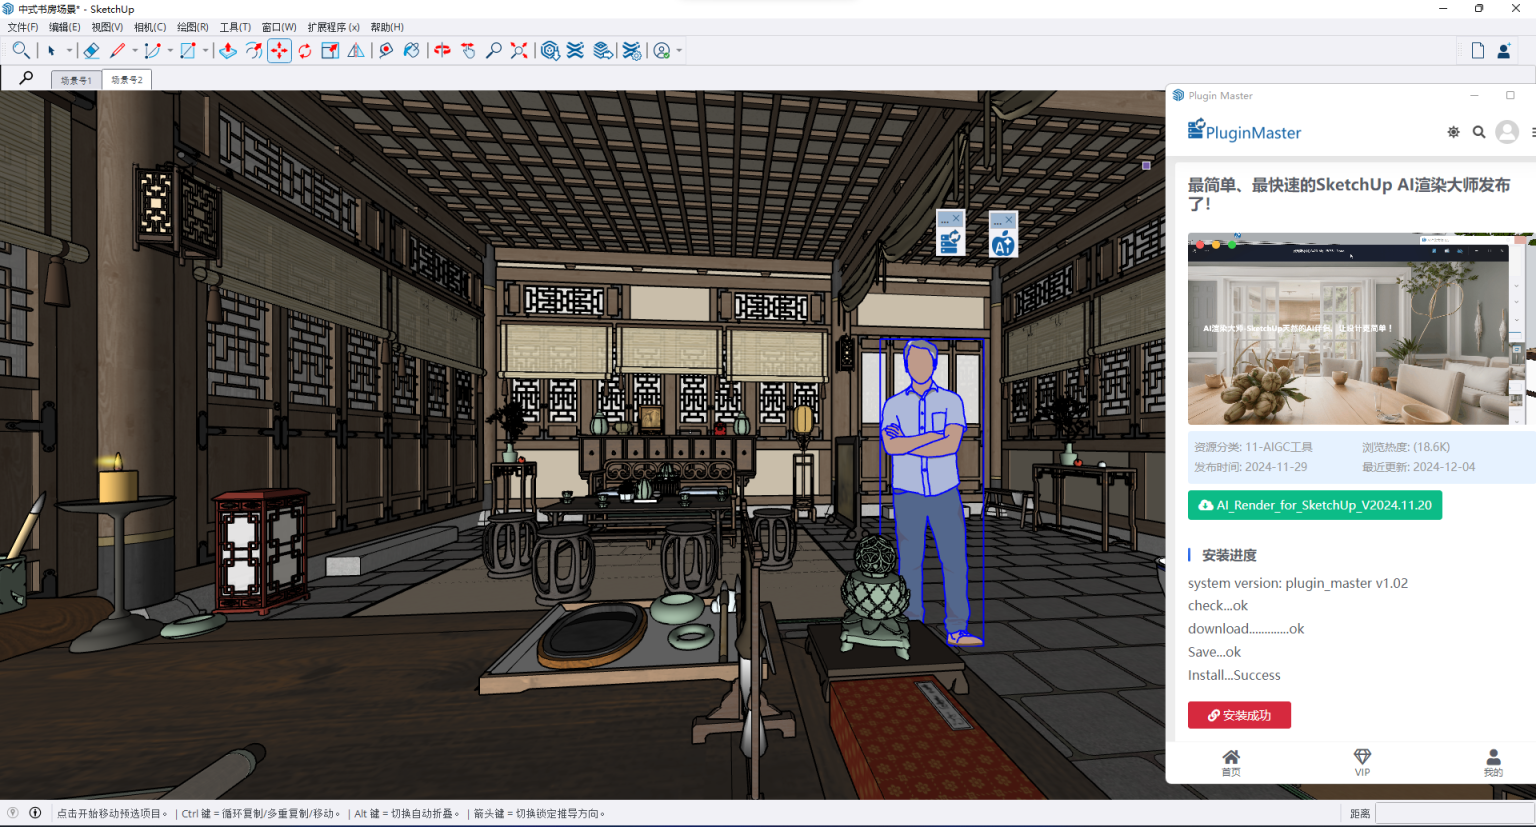Expand the Rectangle tool dropdown arrow

coord(207,50)
